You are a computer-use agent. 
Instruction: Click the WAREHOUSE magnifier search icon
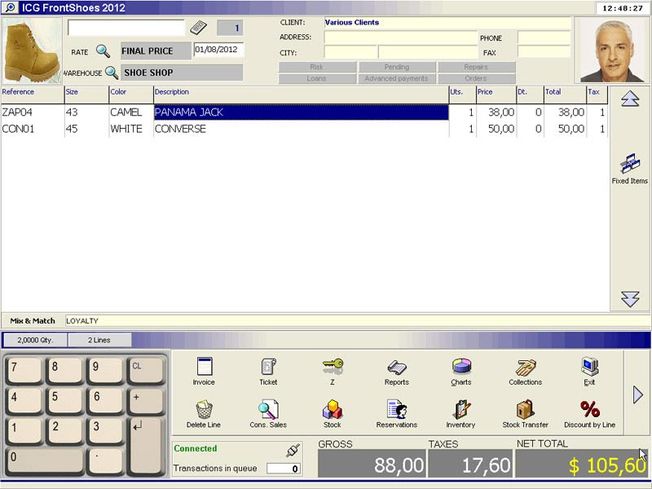pyautogui.click(x=111, y=72)
